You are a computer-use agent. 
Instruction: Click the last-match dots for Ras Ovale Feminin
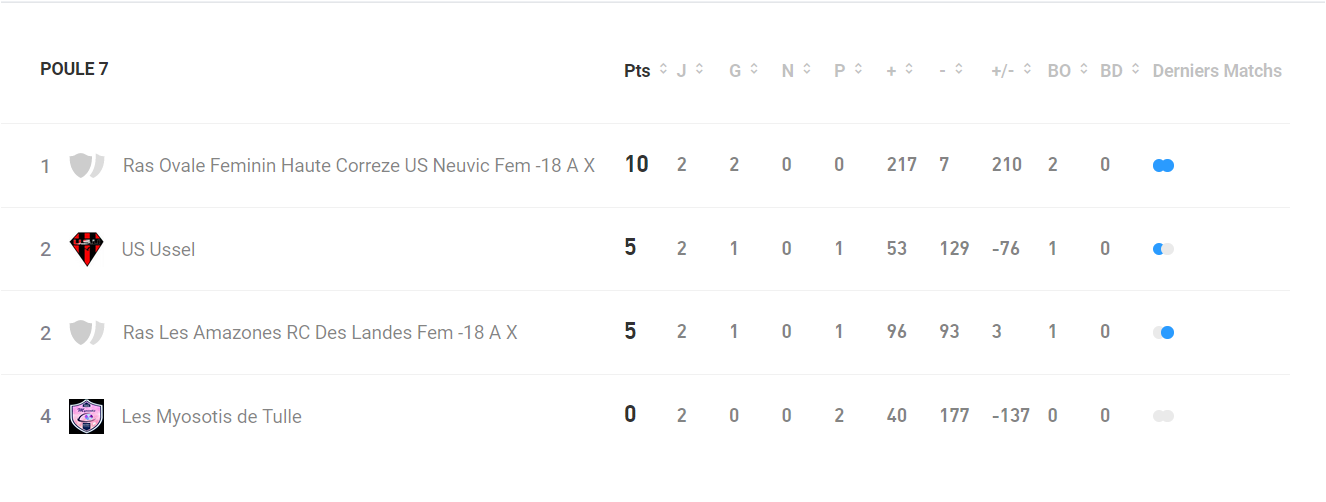(x=1163, y=166)
